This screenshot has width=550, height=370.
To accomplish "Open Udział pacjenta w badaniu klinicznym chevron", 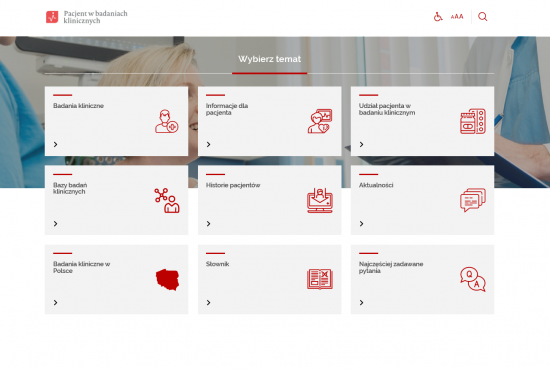I will pos(361,144).
